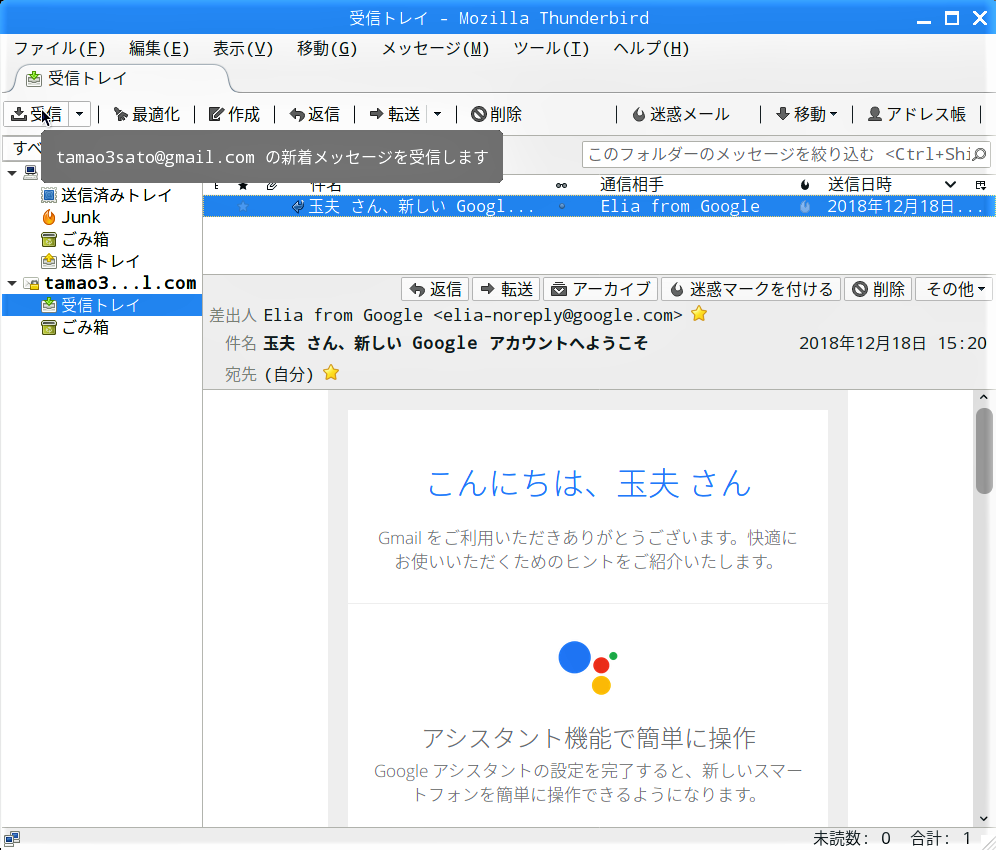Open the 移動(G) menu
This screenshot has height=850, width=996.
point(326,49)
